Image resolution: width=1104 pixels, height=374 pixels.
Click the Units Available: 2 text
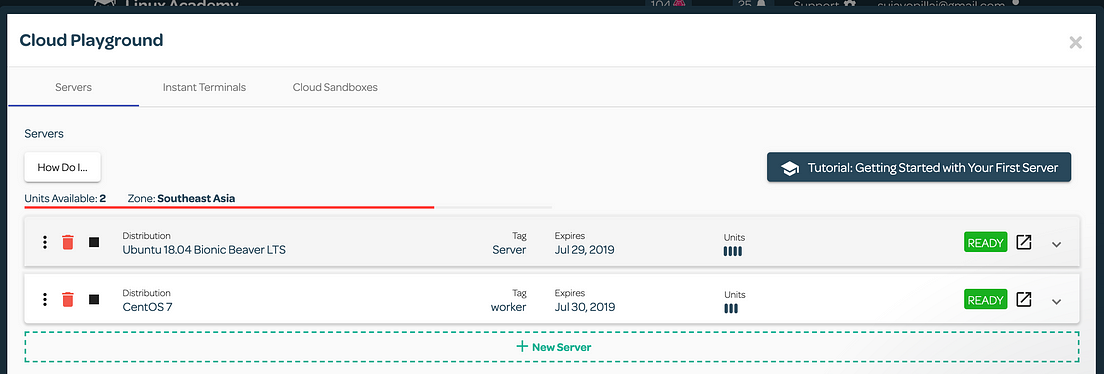click(x=65, y=199)
